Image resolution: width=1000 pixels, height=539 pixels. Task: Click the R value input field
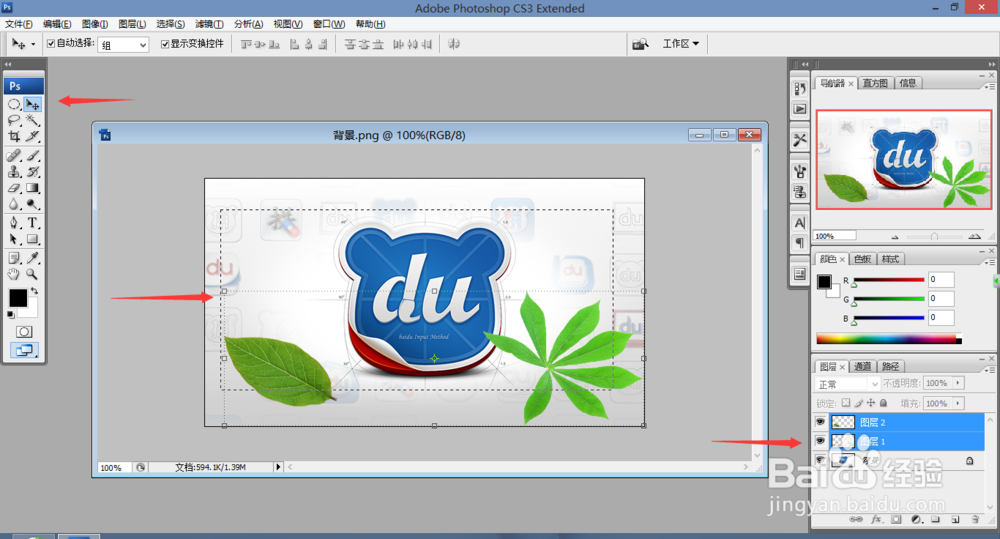pos(941,279)
